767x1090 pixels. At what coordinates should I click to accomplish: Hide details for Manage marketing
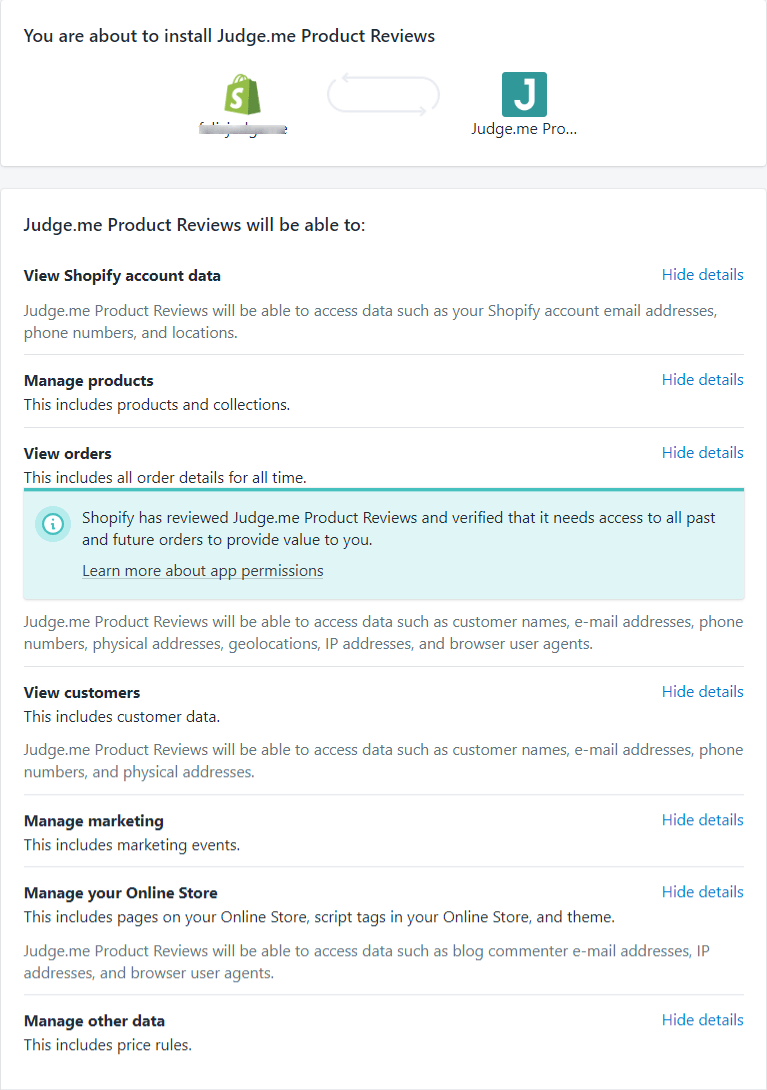click(702, 820)
